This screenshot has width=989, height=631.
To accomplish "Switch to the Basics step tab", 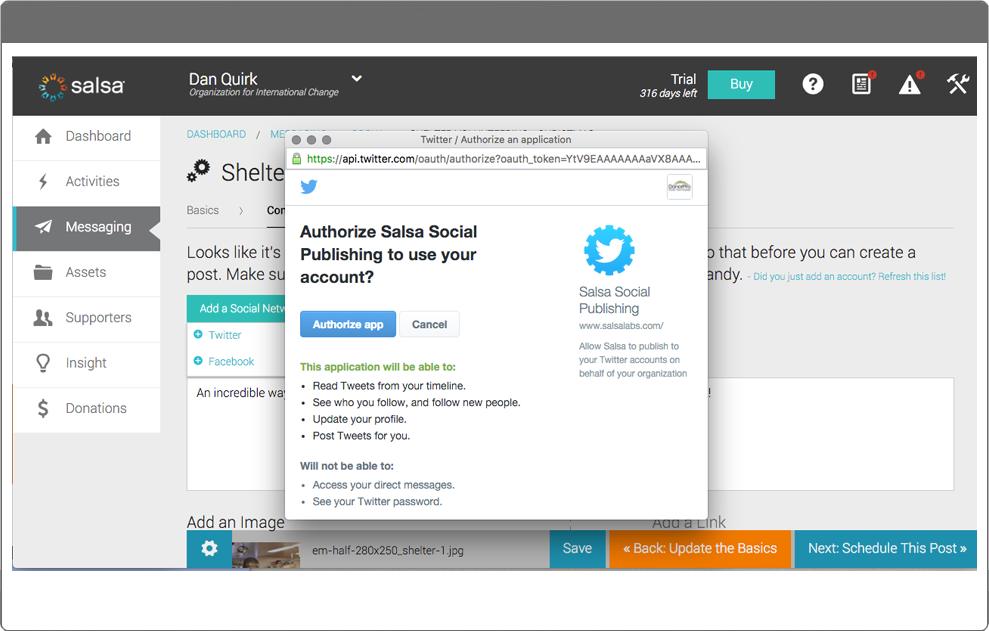I will tap(203, 211).
